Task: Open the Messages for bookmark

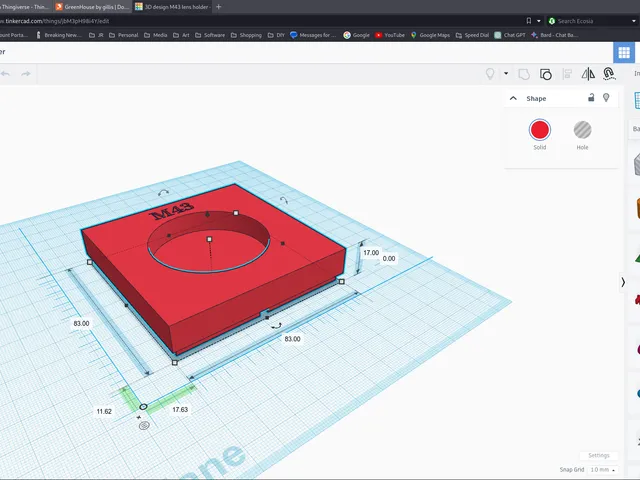Action: click(x=313, y=35)
